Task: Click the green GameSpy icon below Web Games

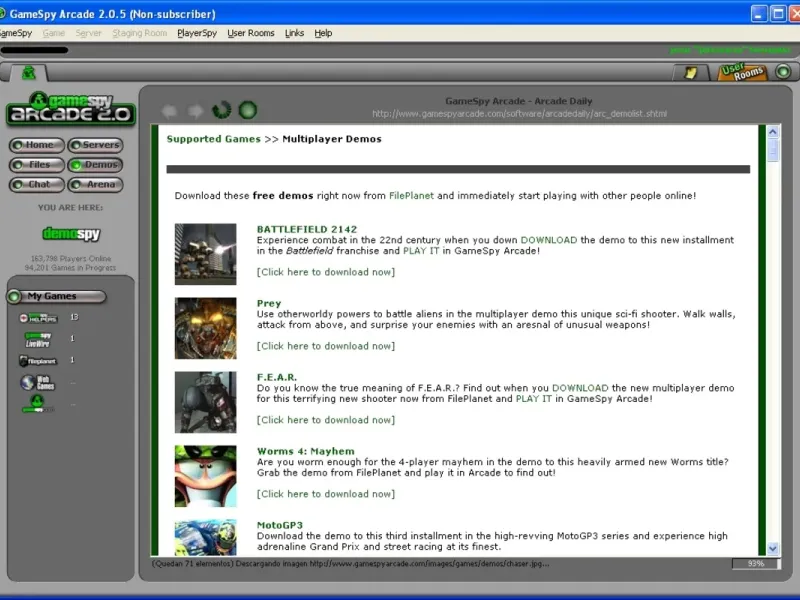Action: [38, 404]
